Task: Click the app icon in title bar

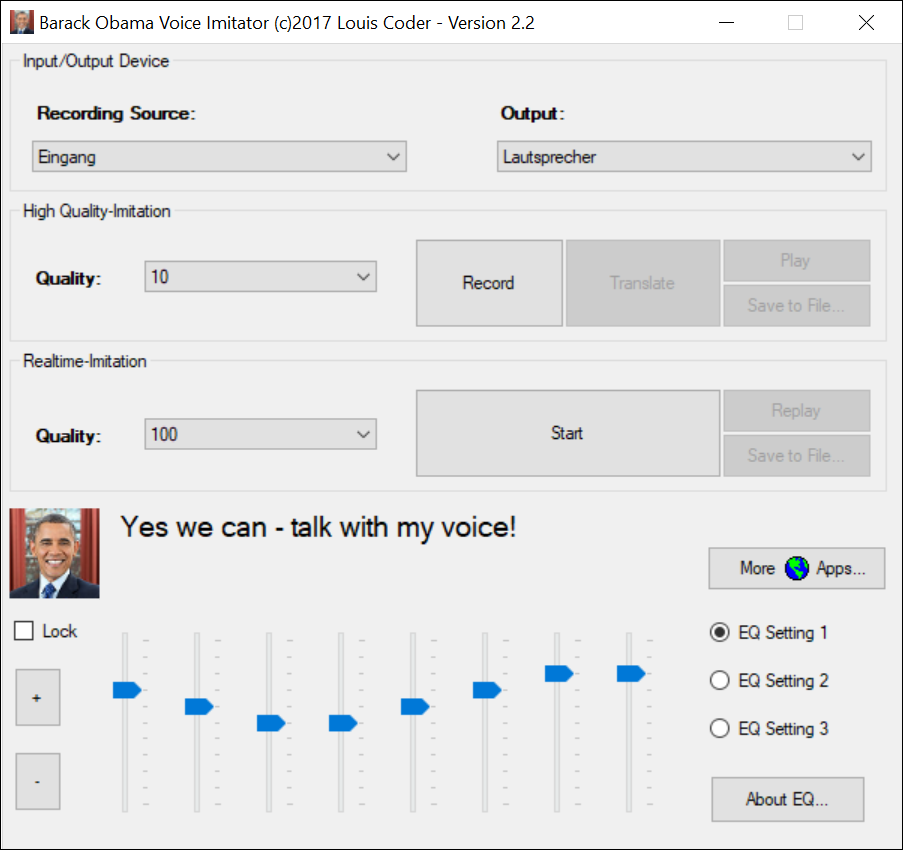Action: (21, 22)
